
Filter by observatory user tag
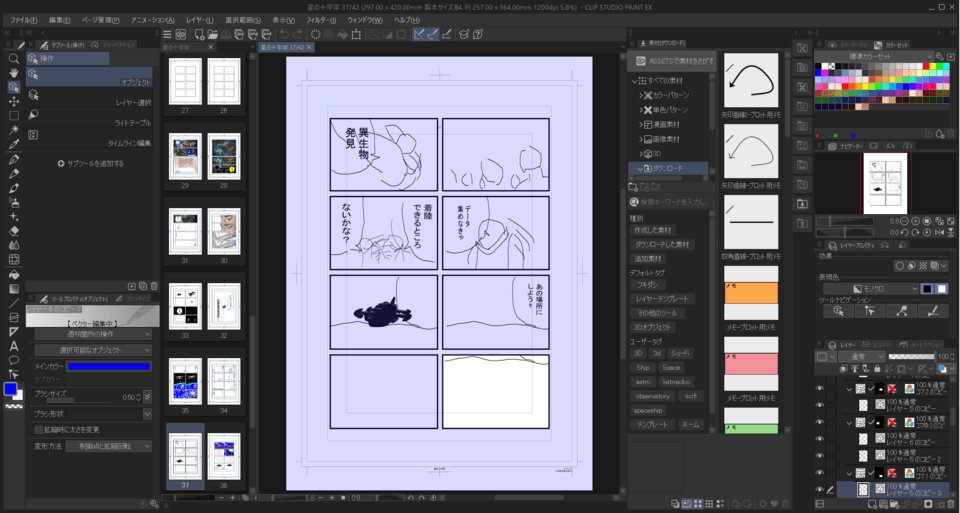653,396
